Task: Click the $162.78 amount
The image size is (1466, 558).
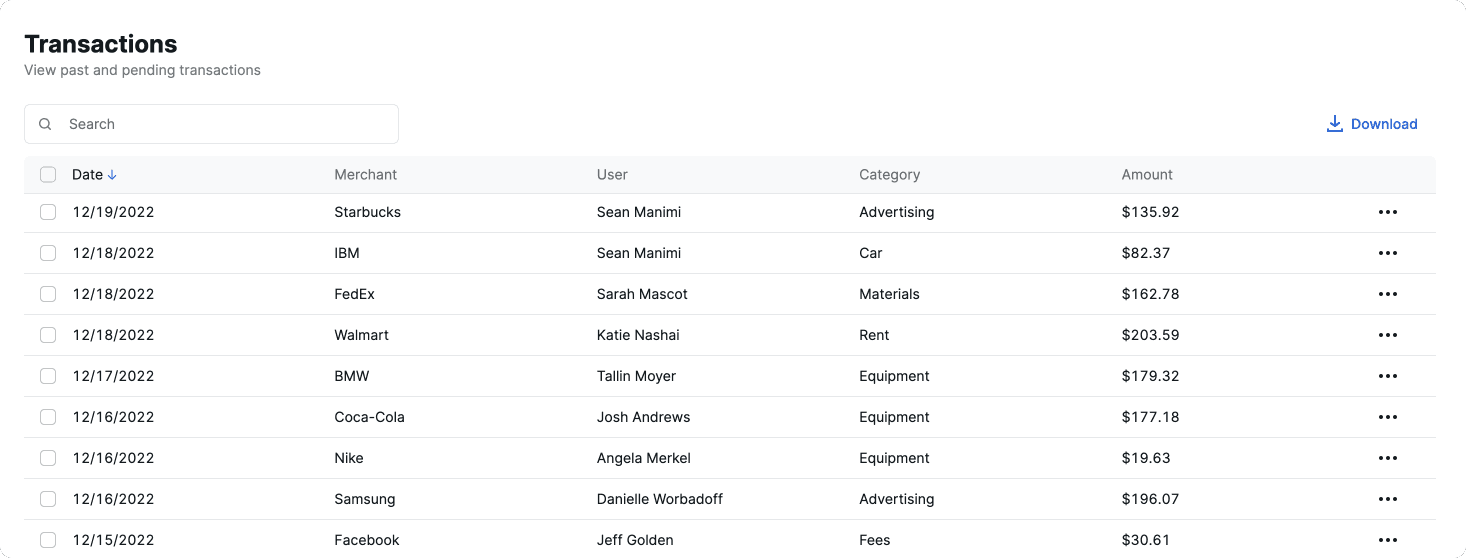Action: [1151, 294]
